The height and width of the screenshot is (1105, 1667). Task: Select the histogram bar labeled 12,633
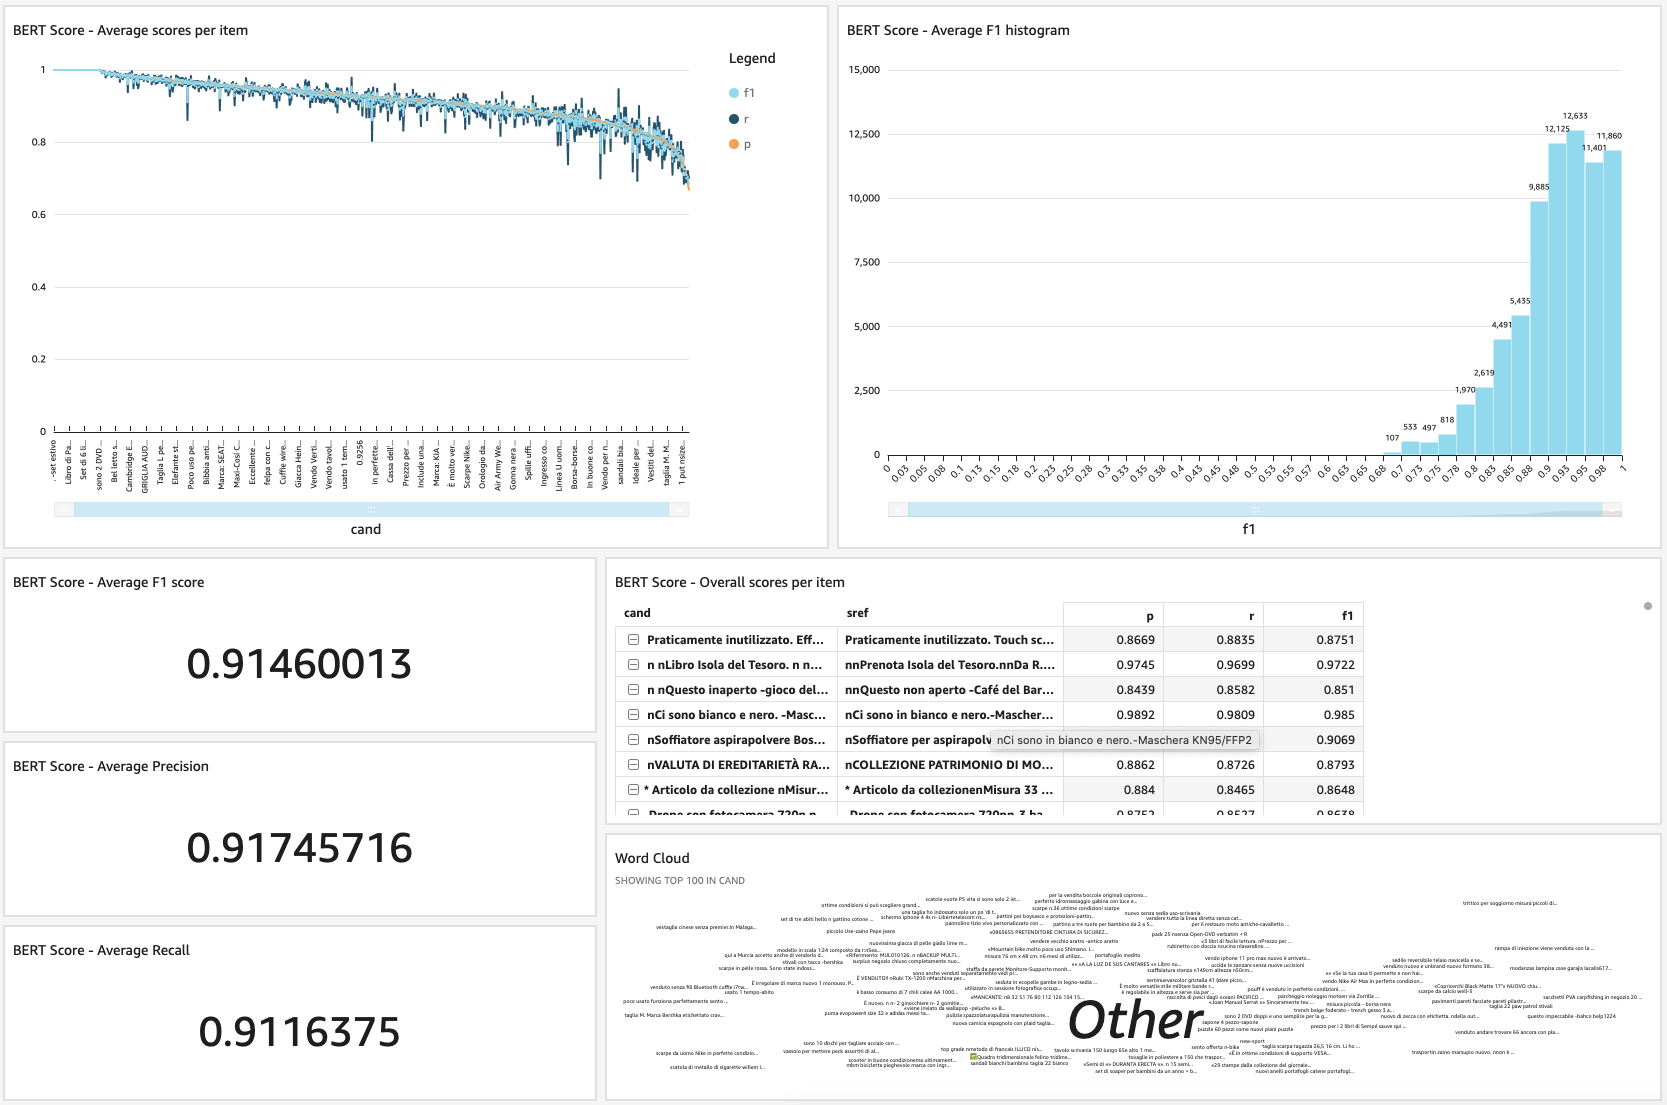[1575, 293]
